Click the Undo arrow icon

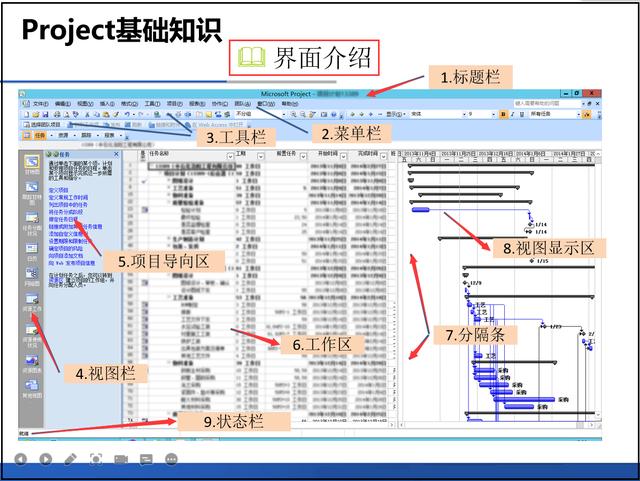point(127,115)
